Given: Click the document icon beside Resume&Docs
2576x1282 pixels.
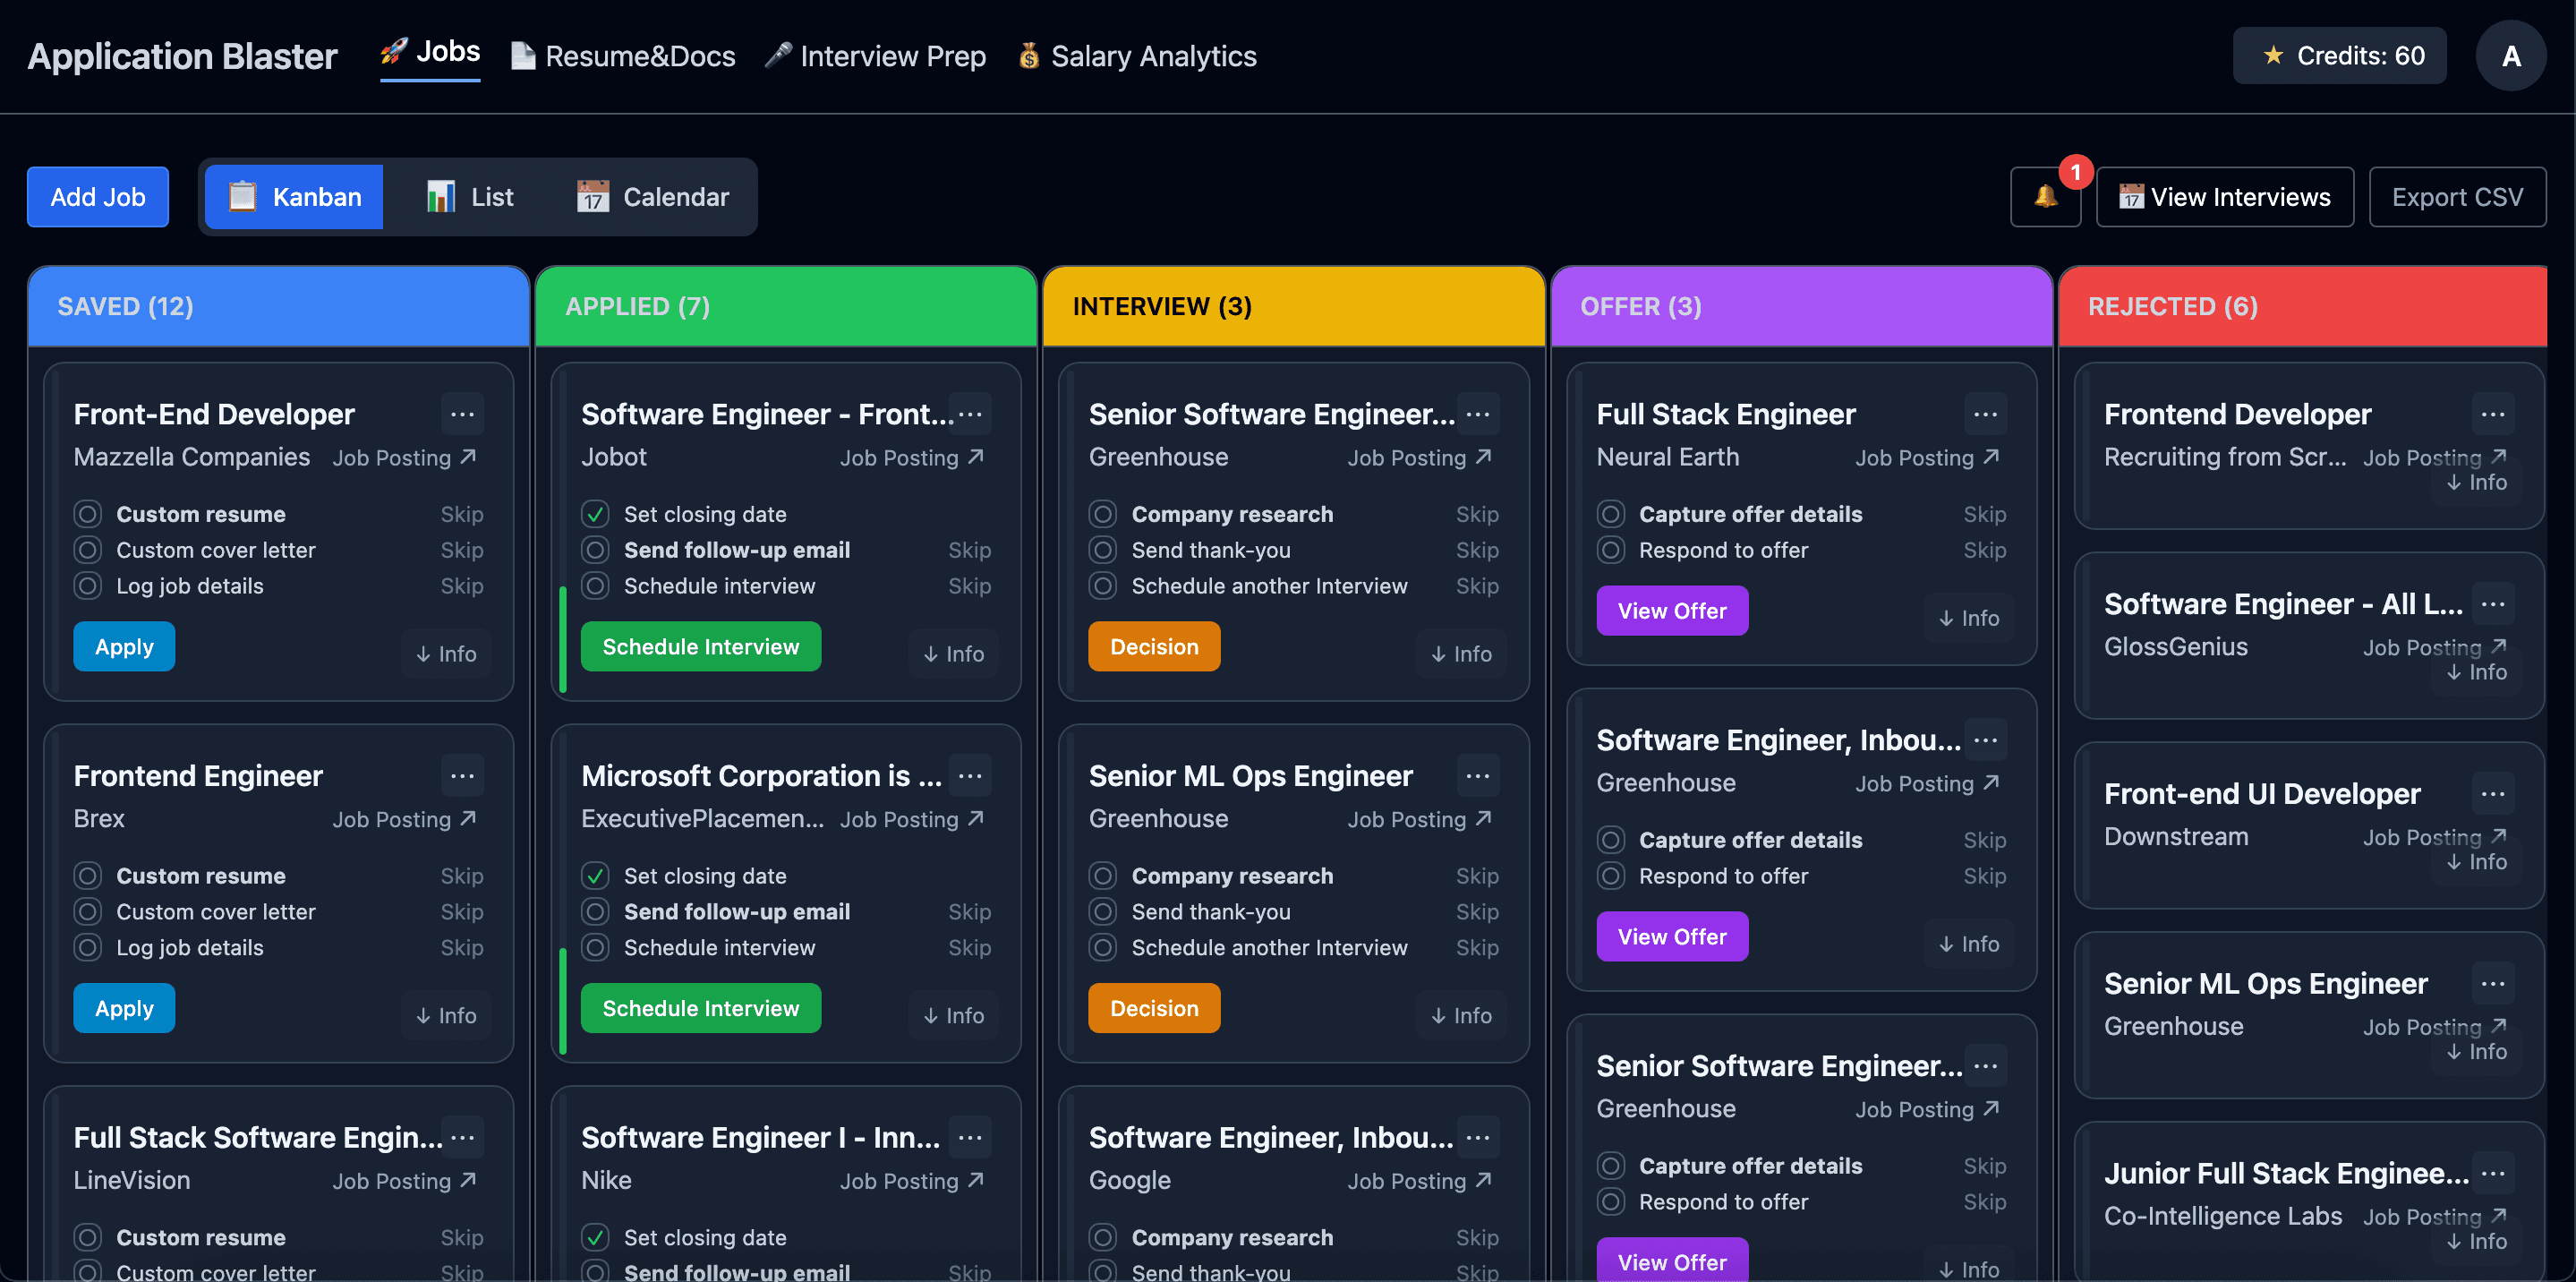Looking at the screenshot, I should pyautogui.click(x=522, y=55).
